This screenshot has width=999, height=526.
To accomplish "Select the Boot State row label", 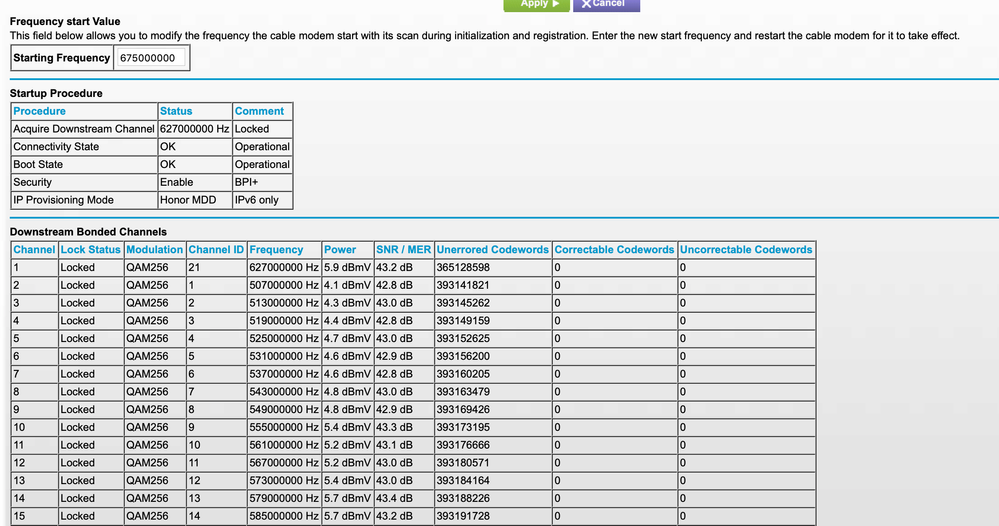I will (x=38, y=164).
